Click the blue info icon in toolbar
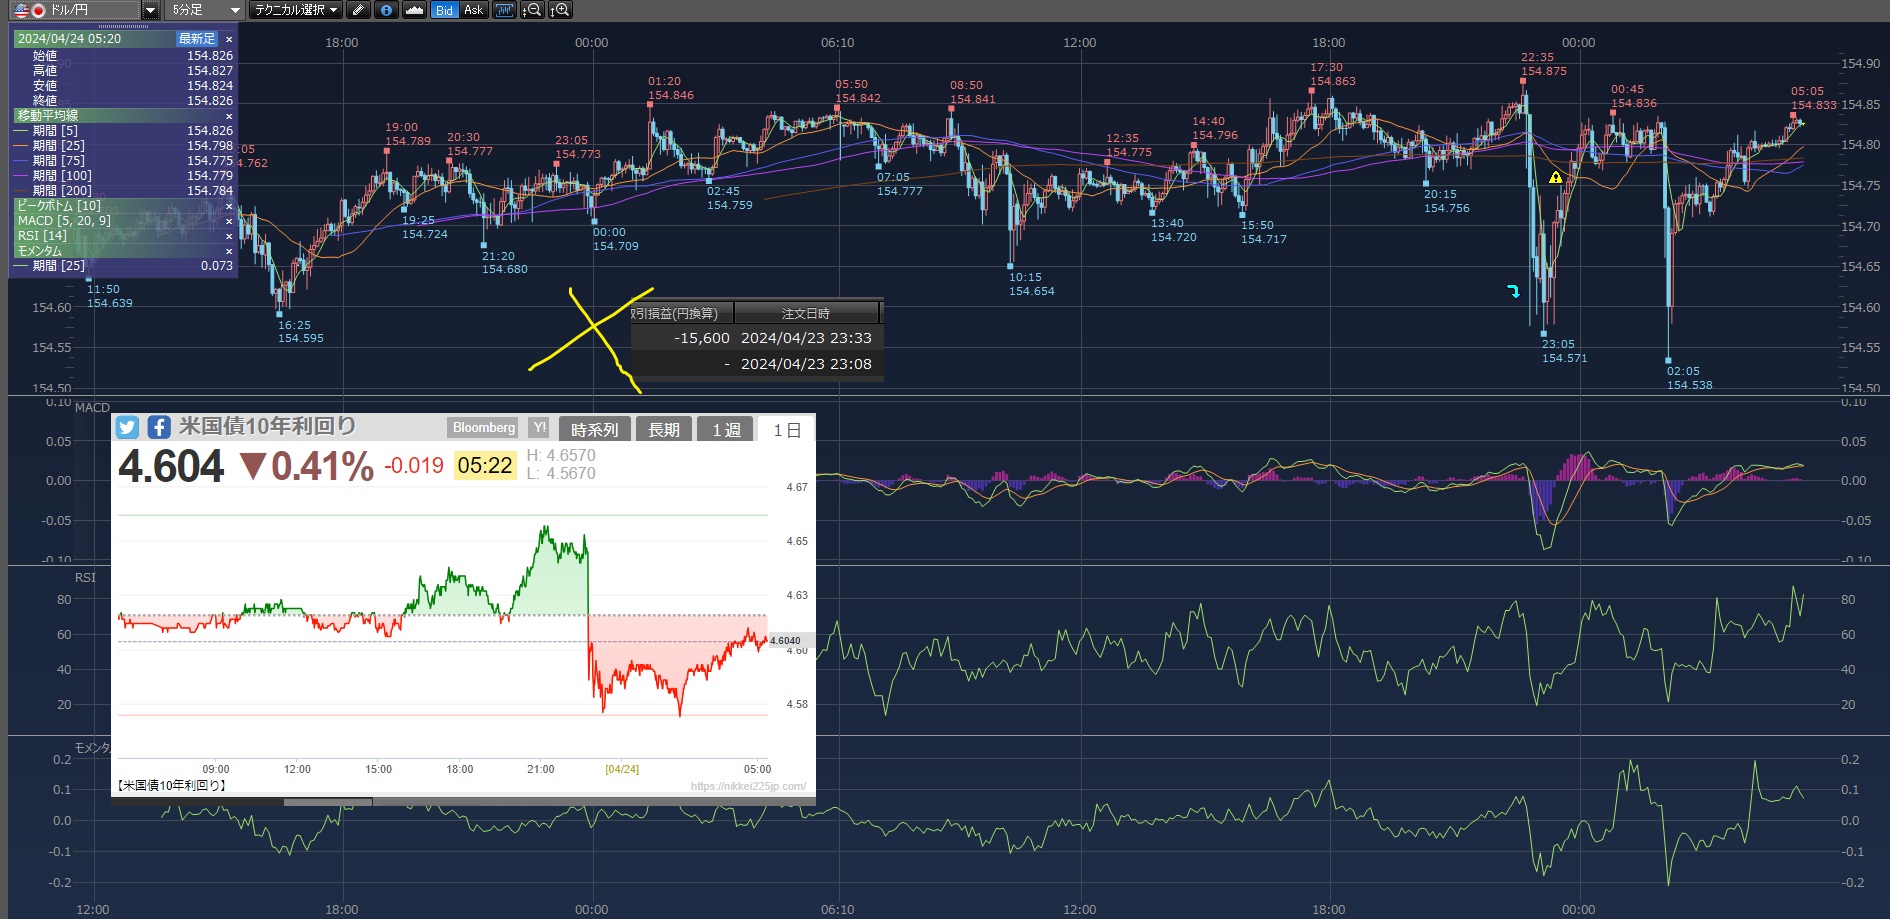Image resolution: width=1890 pixels, height=919 pixels. (386, 10)
